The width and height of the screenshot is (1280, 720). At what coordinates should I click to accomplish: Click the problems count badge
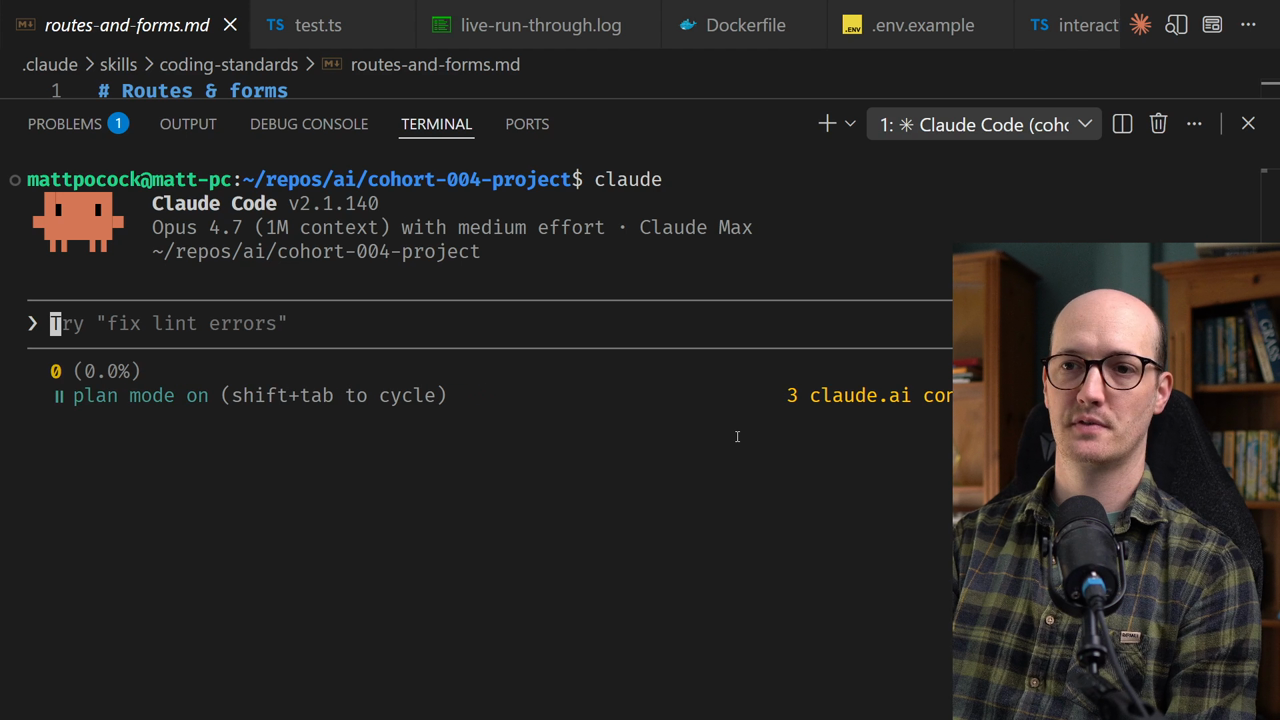coord(118,124)
